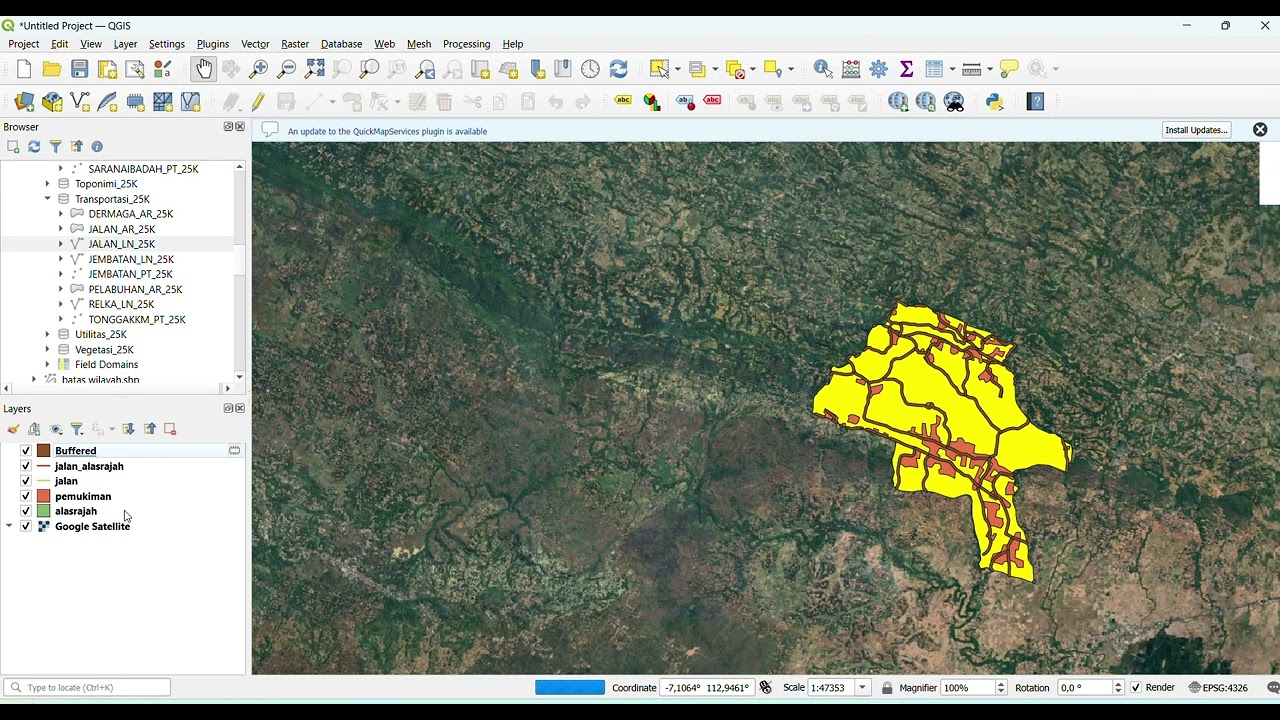Toggle visibility of alasrajah layer
Viewport: 1280px width, 720px height.
tap(26, 511)
